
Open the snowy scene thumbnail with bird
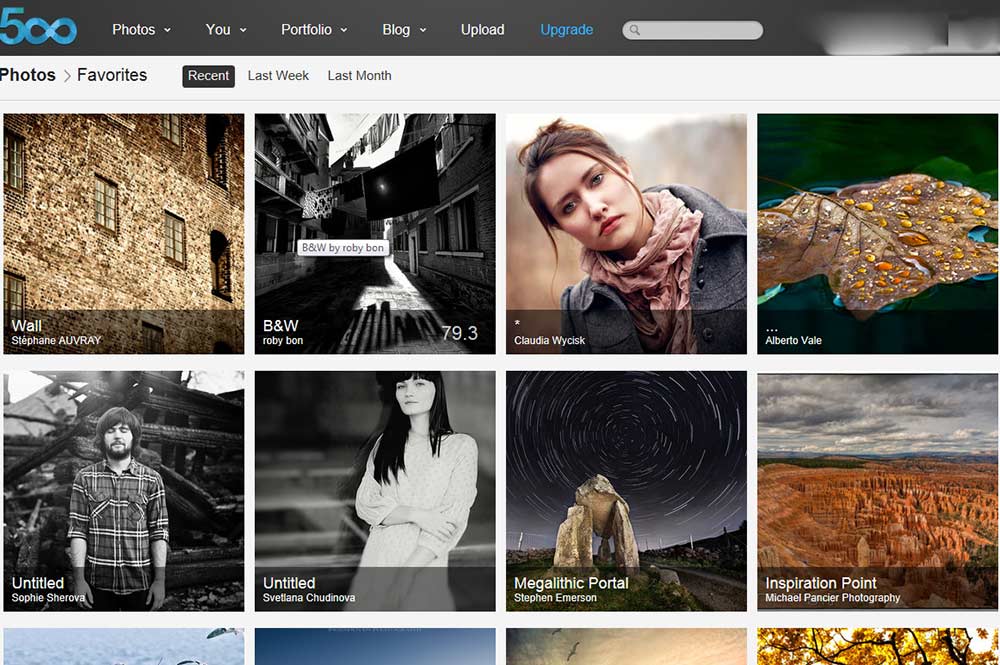124,647
